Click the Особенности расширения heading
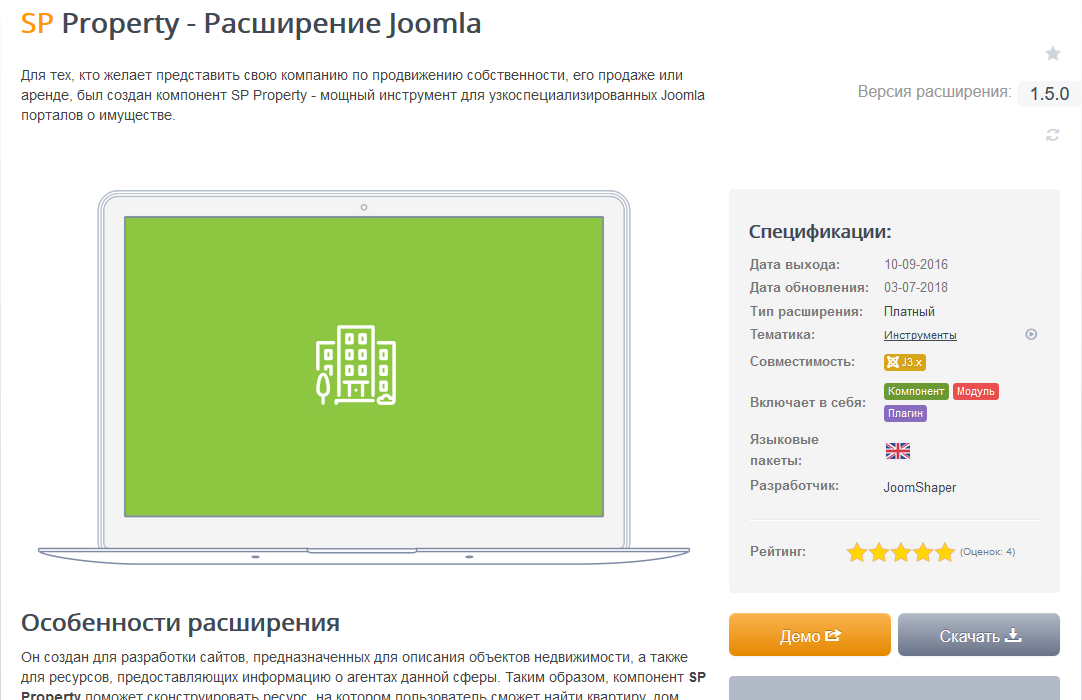 [180, 623]
